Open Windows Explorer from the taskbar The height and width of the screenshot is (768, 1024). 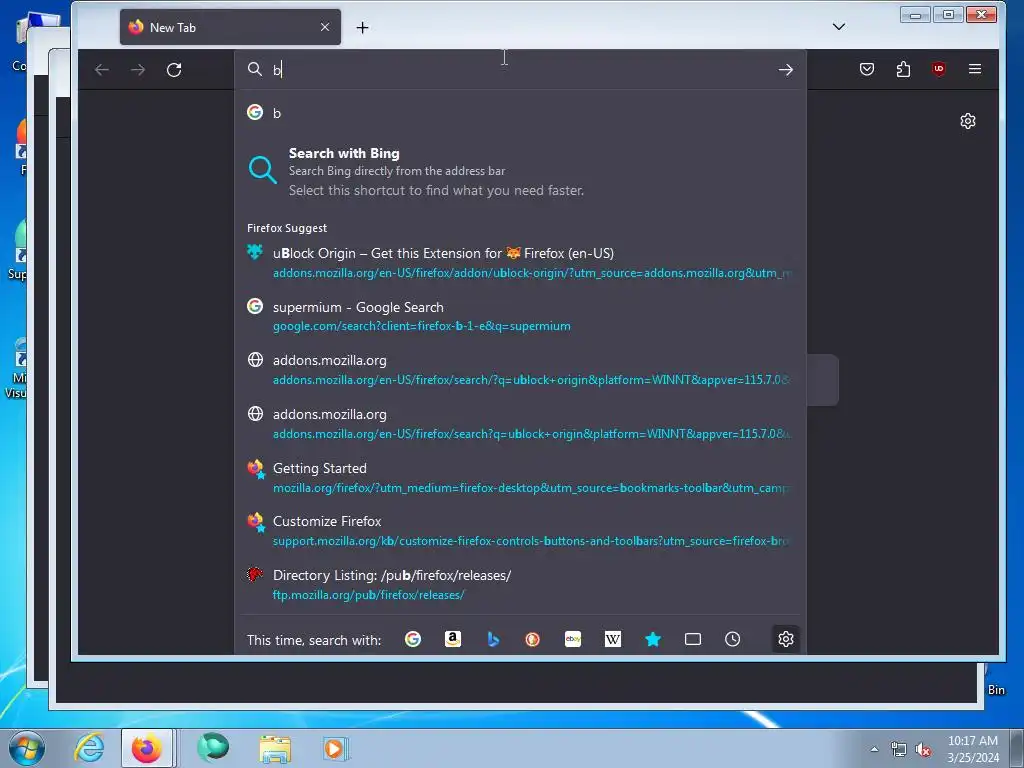(x=275, y=748)
